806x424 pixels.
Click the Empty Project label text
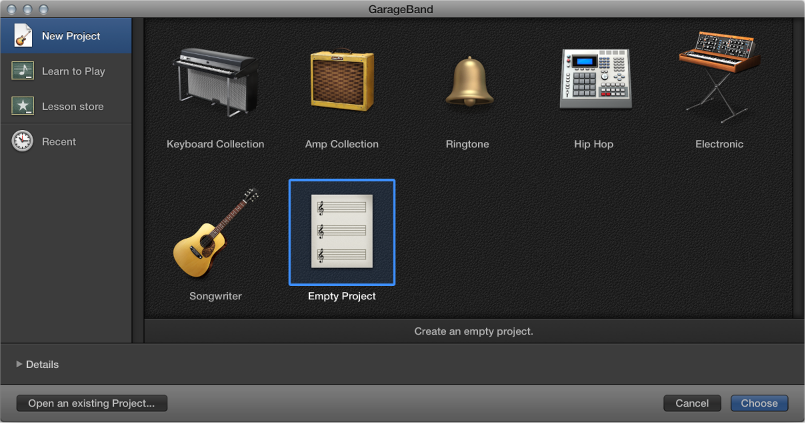point(342,296)
